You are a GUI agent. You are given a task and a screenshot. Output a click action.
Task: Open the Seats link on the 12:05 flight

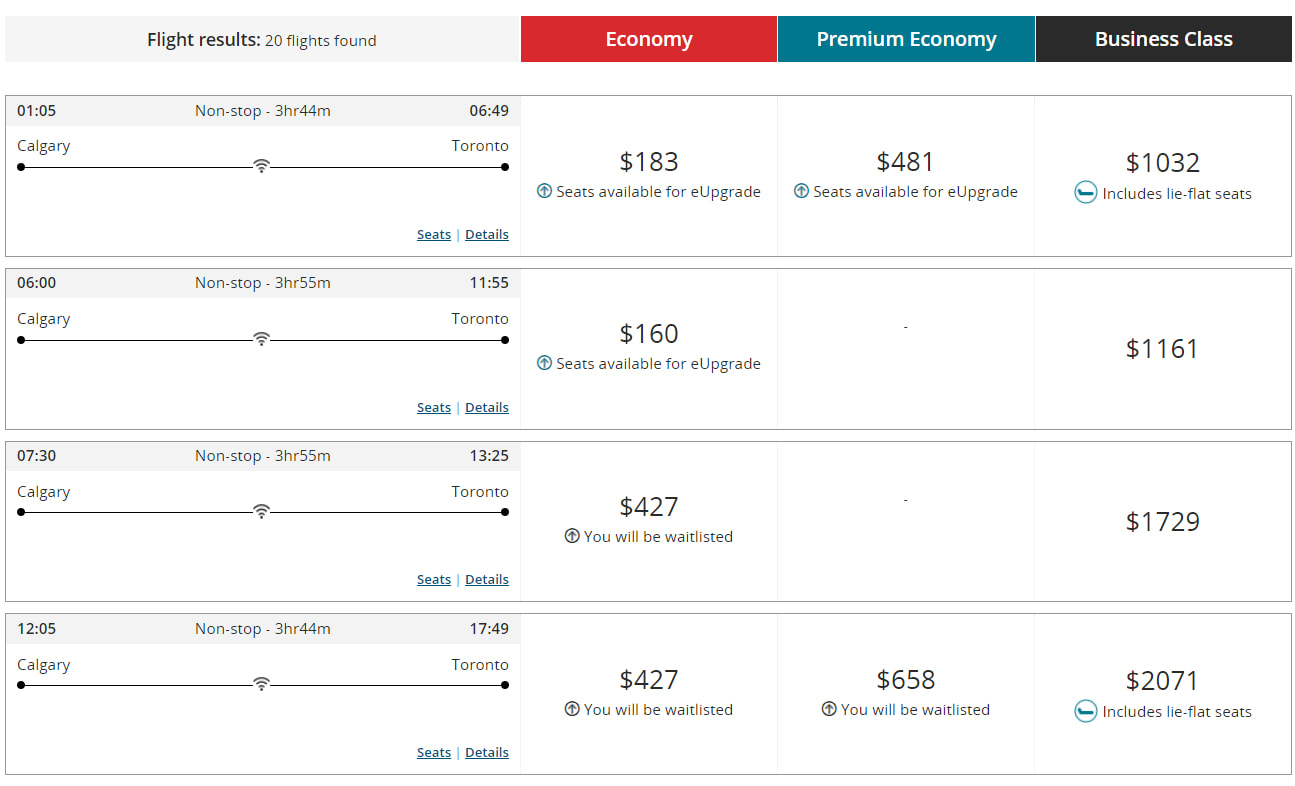coord(433,752)
